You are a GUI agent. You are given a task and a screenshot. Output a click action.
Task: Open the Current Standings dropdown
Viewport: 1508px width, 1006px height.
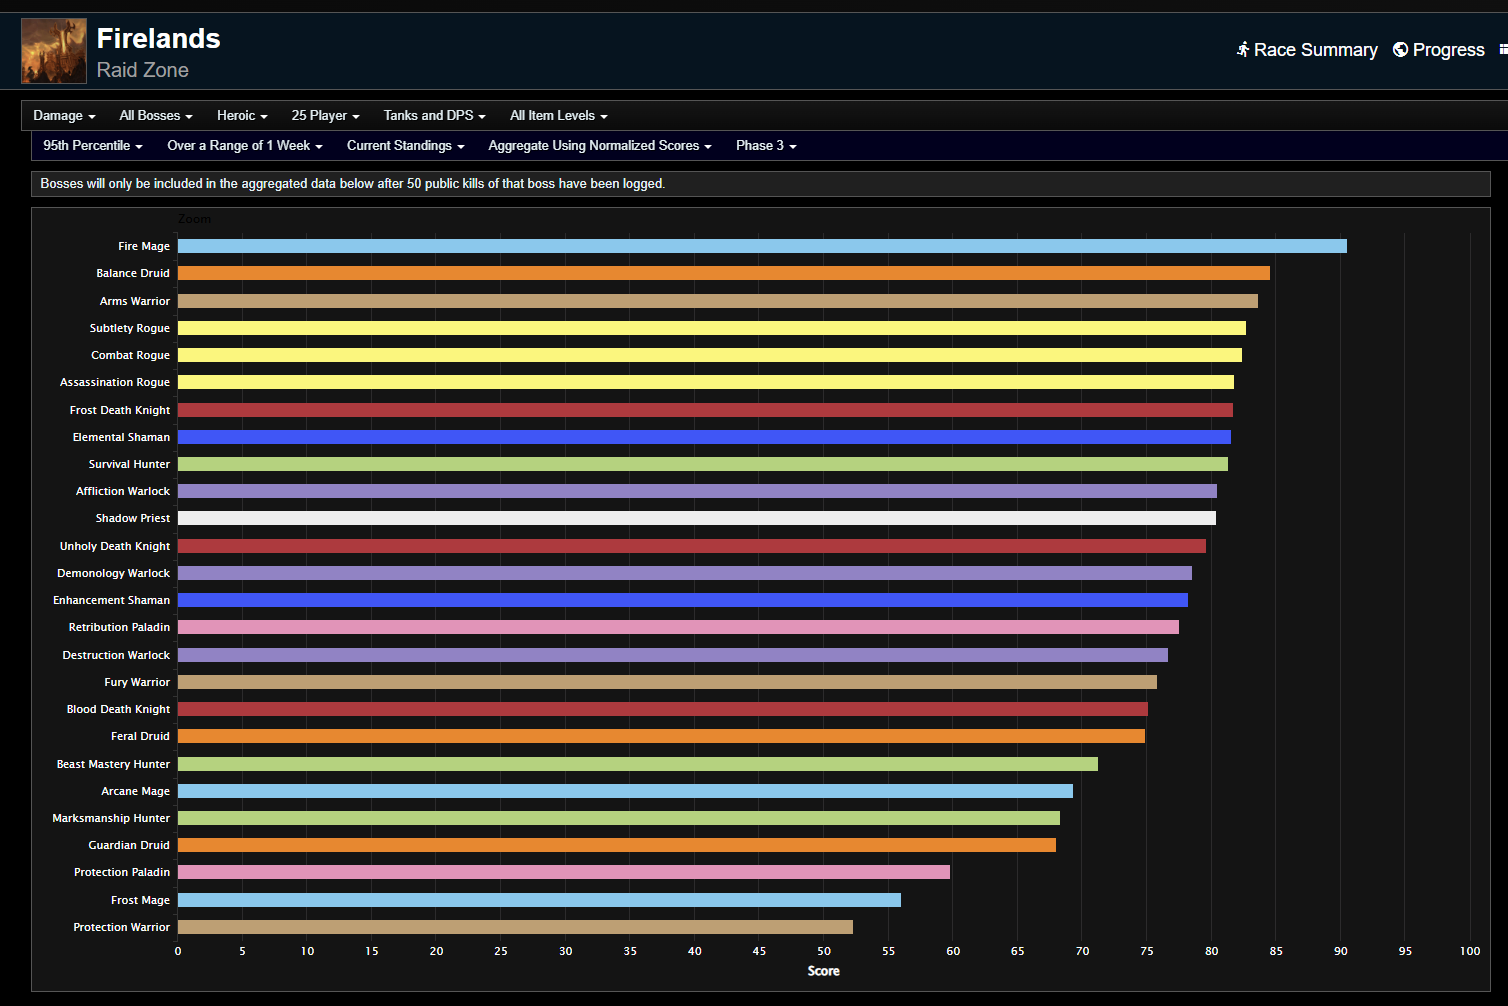pos(406,145)
